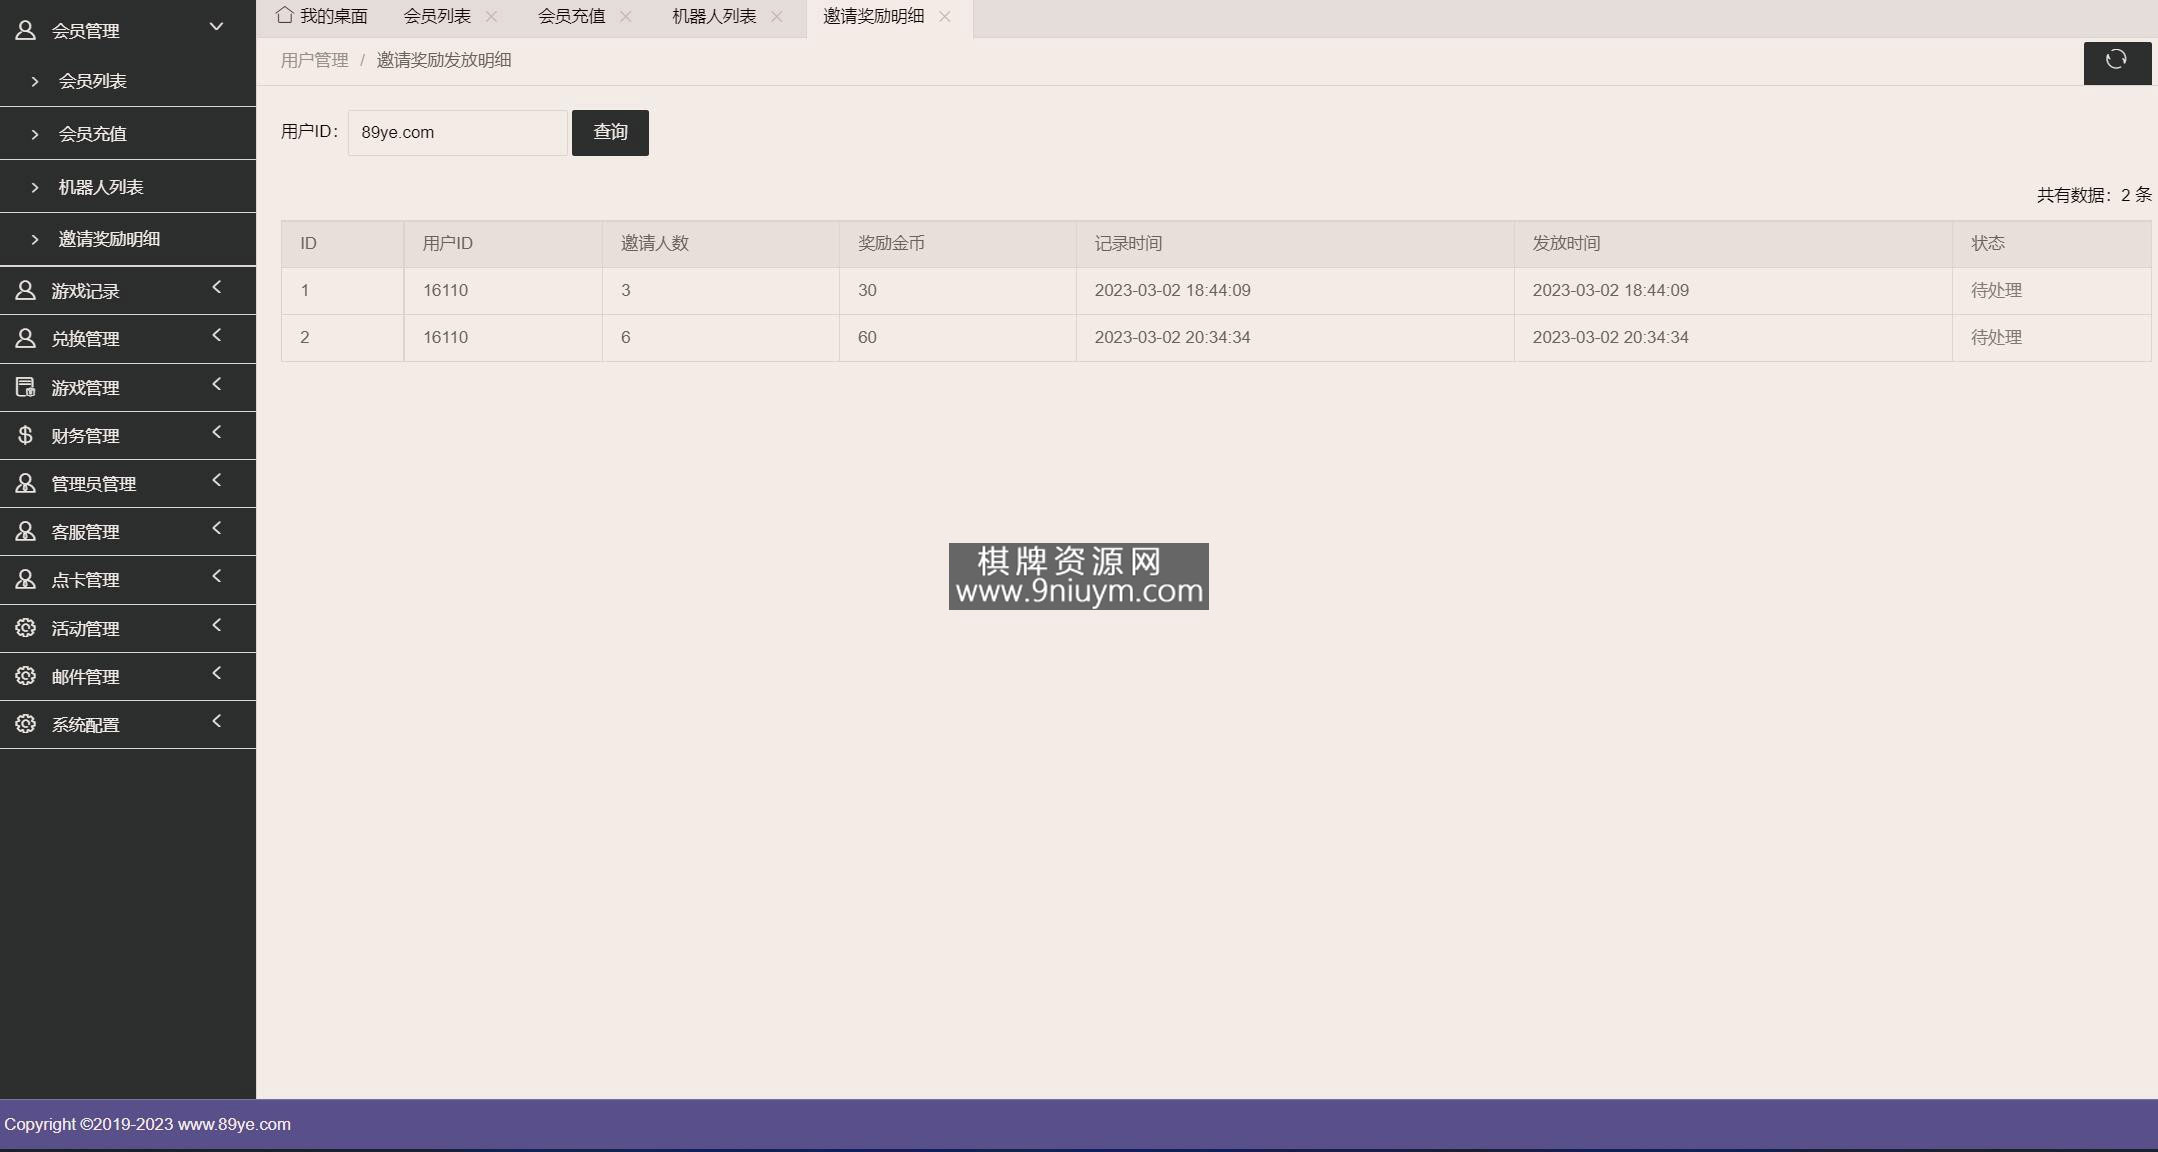
Task: Toggle the 邮件管理 sidebar section
Action: pyautogui.click(x=127, y=677)
